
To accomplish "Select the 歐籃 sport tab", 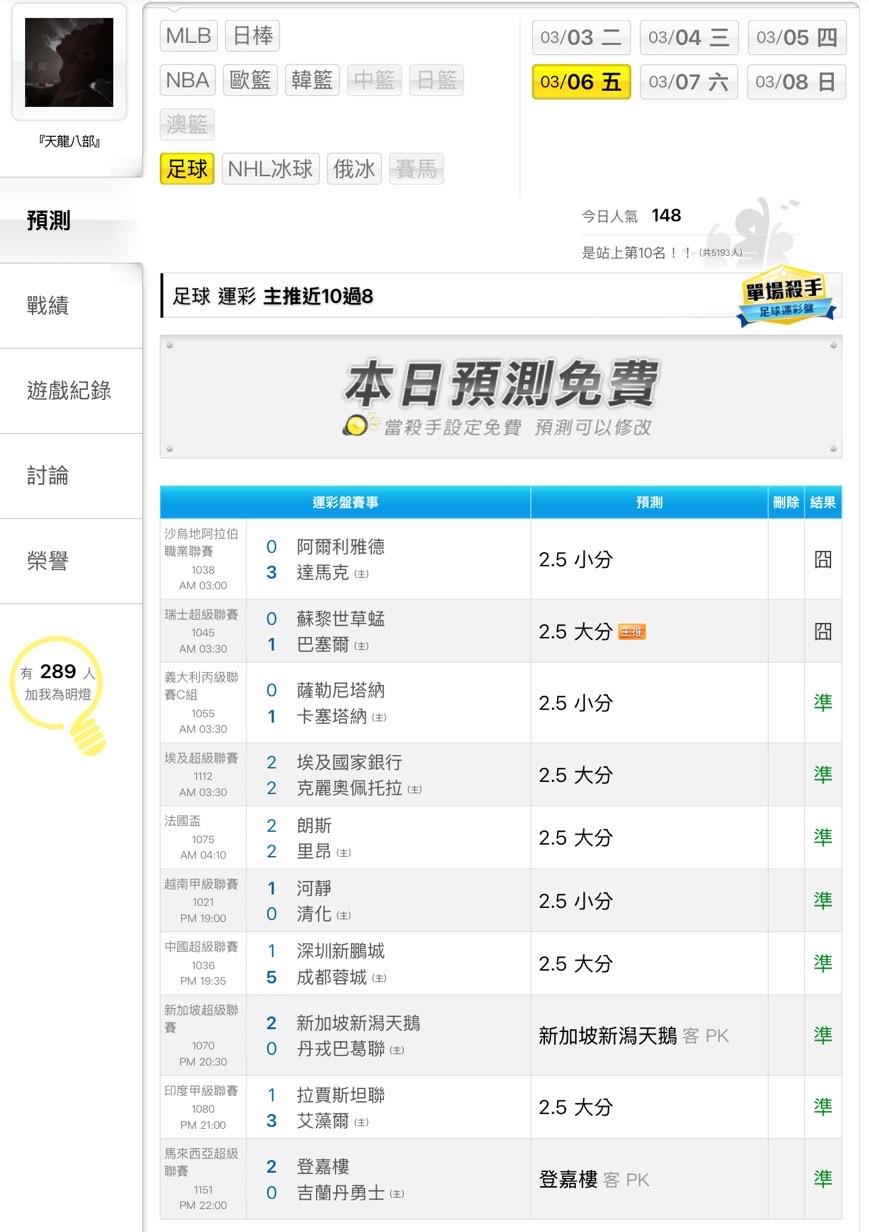I will tap(251, 80).
